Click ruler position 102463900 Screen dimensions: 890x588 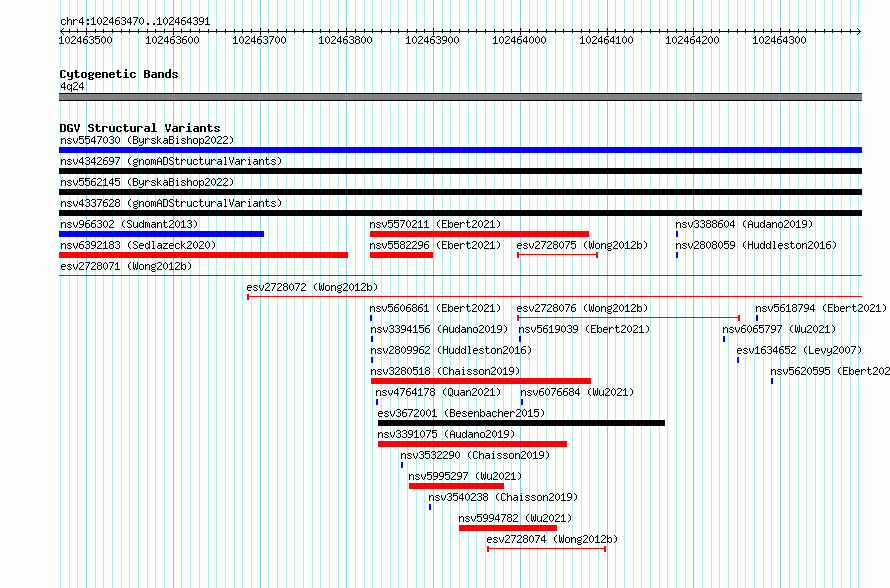(x=433, y=40)
